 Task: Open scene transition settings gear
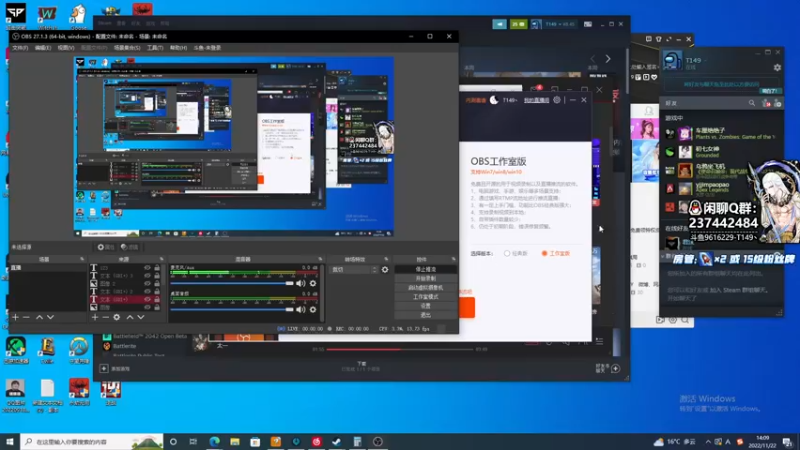(x=385, y=269)
